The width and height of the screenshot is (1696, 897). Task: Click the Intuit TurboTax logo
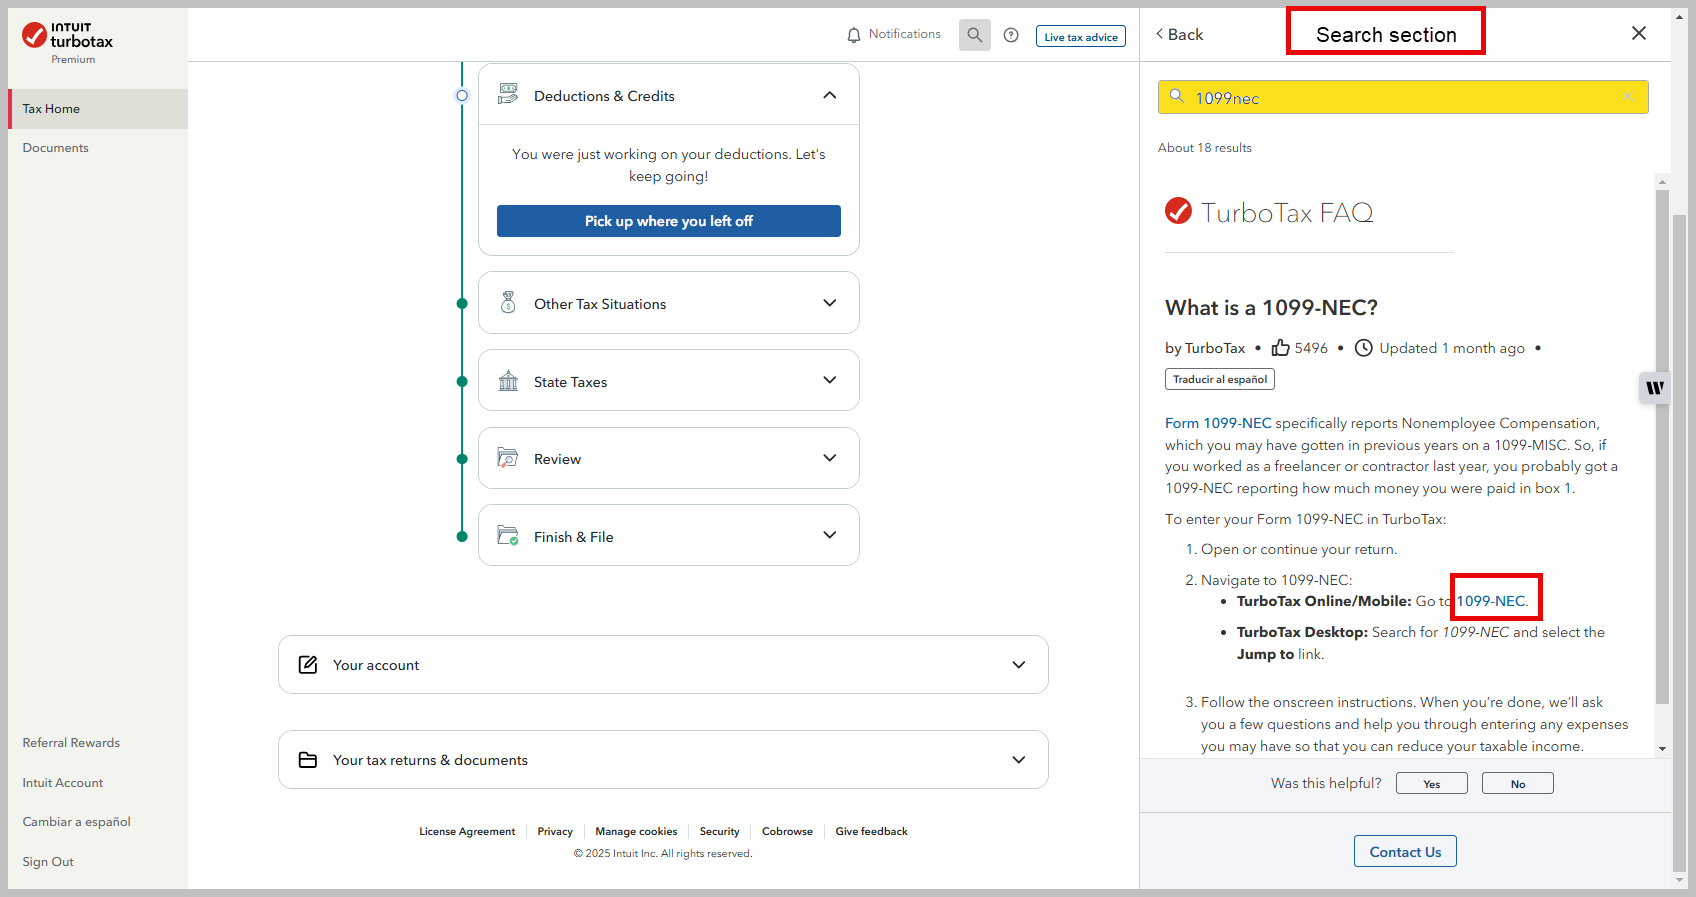coord(68,42)
